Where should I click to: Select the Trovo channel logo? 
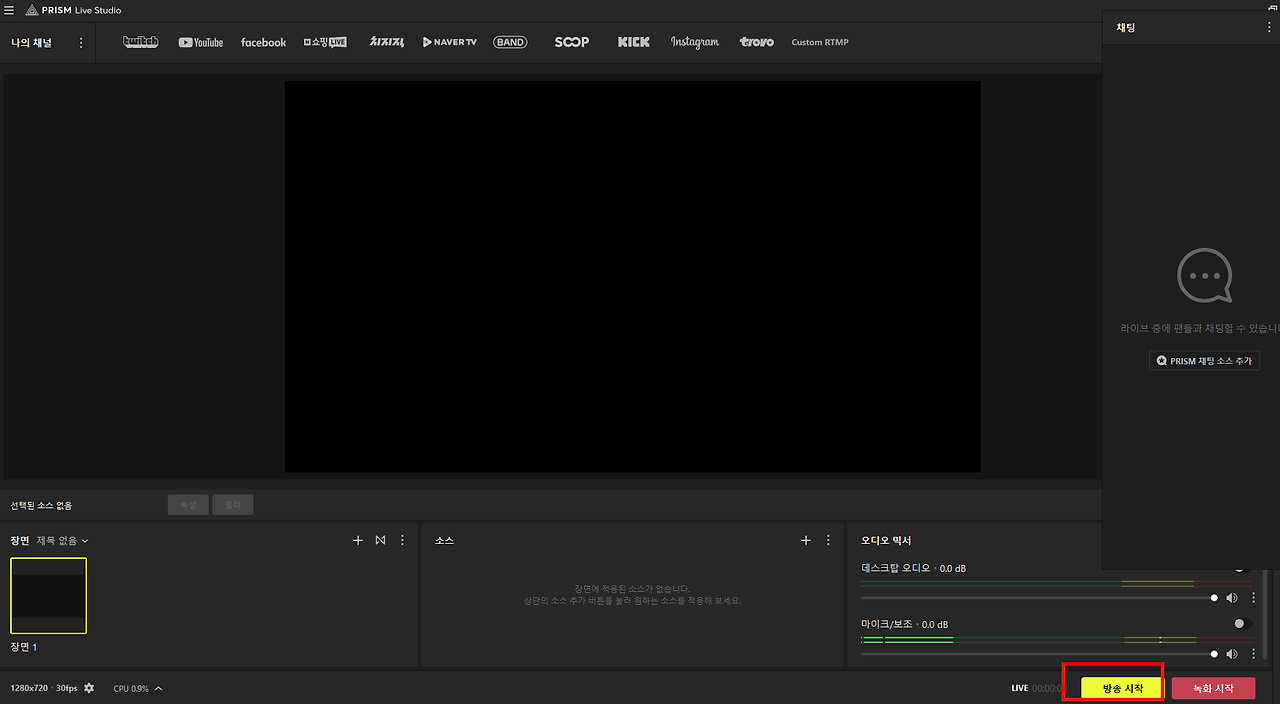[x=757, y=42]
